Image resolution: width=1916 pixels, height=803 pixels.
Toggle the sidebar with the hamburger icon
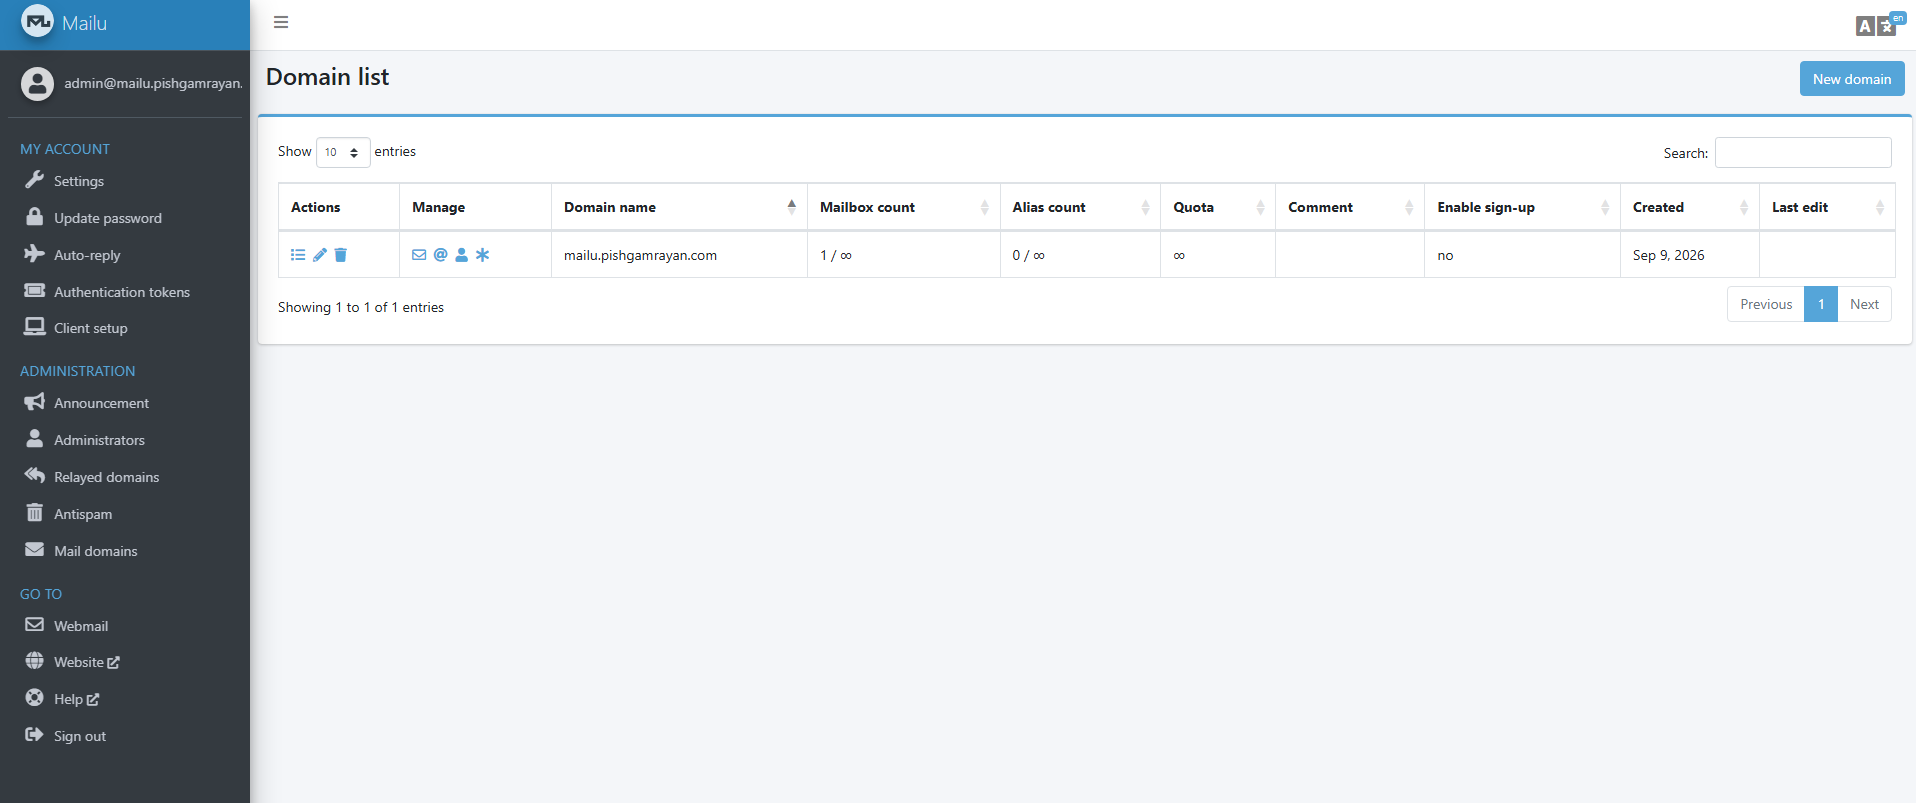coord(281,22)
